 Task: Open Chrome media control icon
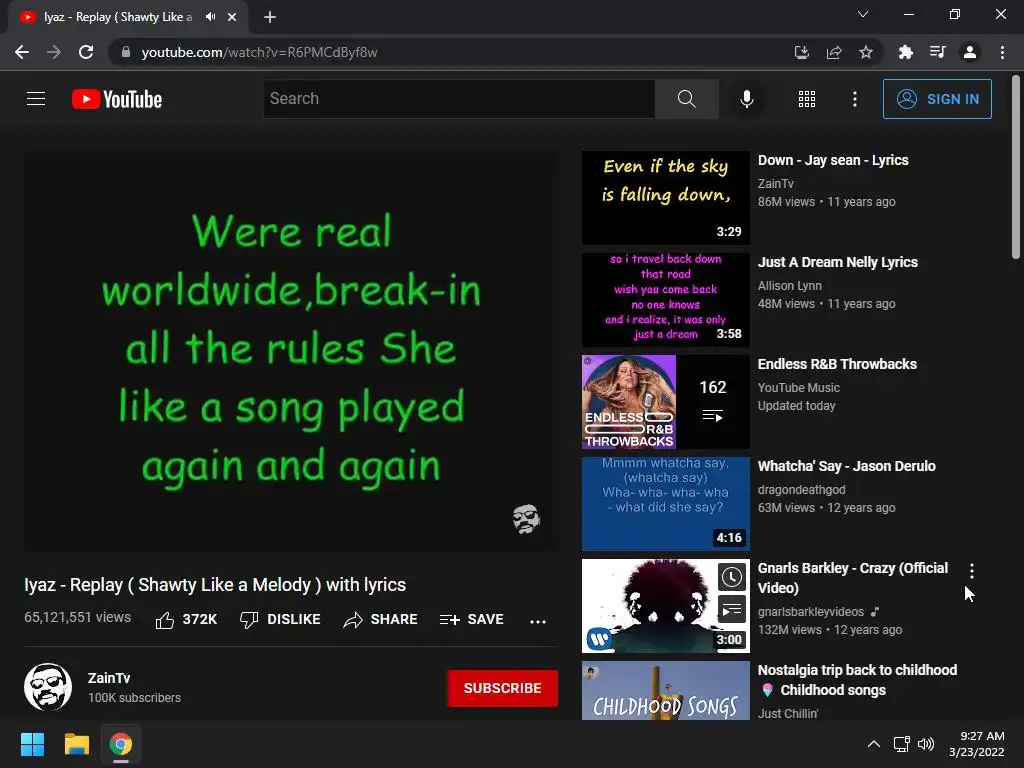pyautogui.click(x=937, y=52)
